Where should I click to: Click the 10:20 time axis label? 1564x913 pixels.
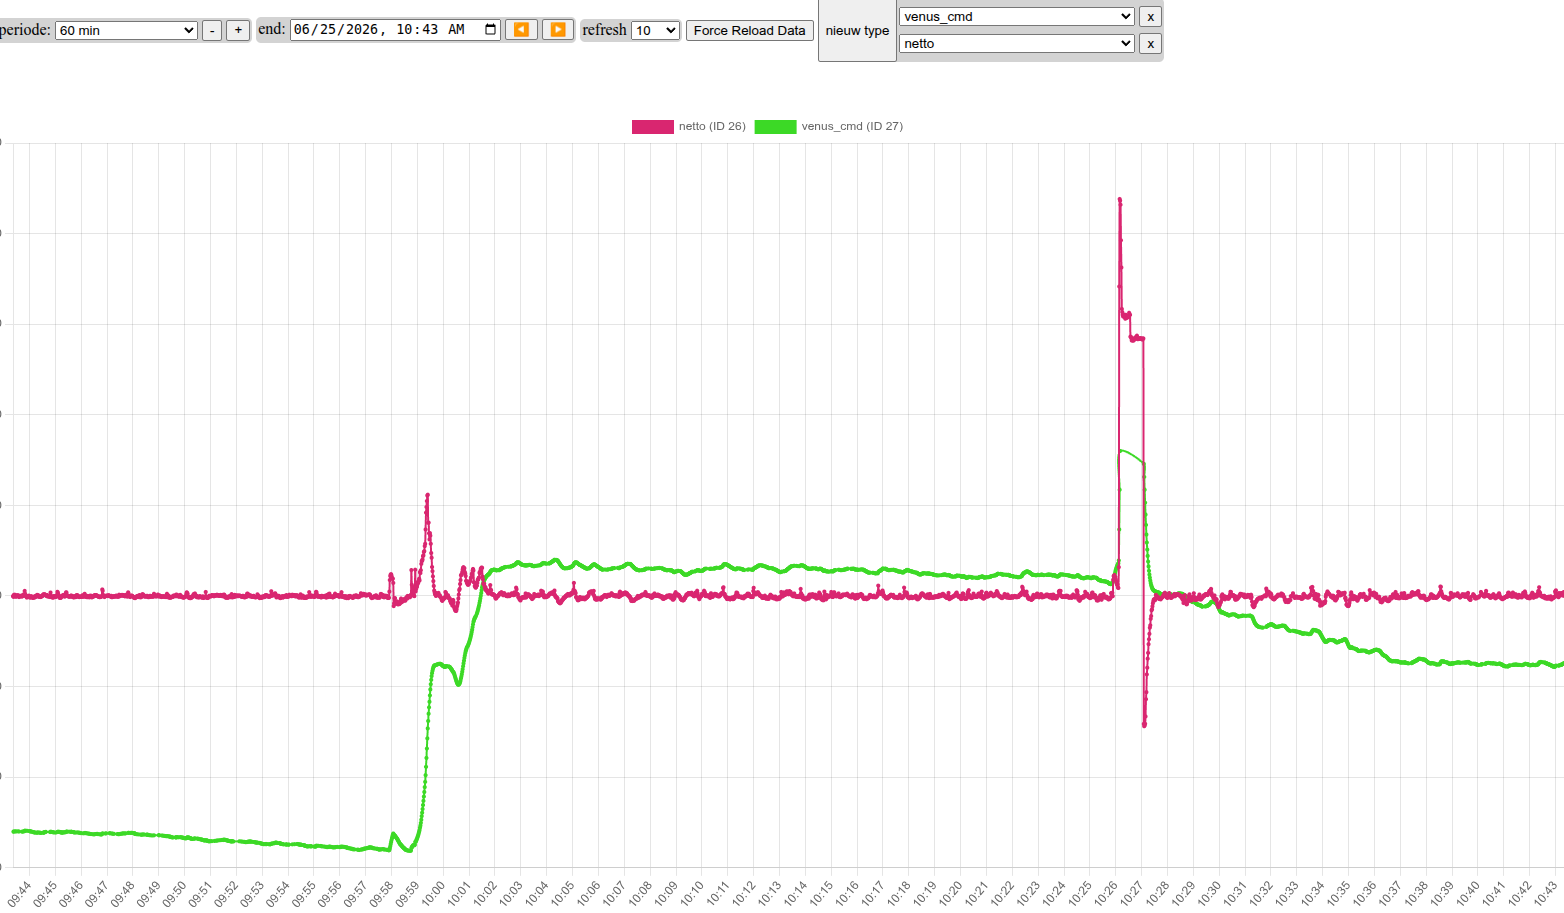point(951,894)
